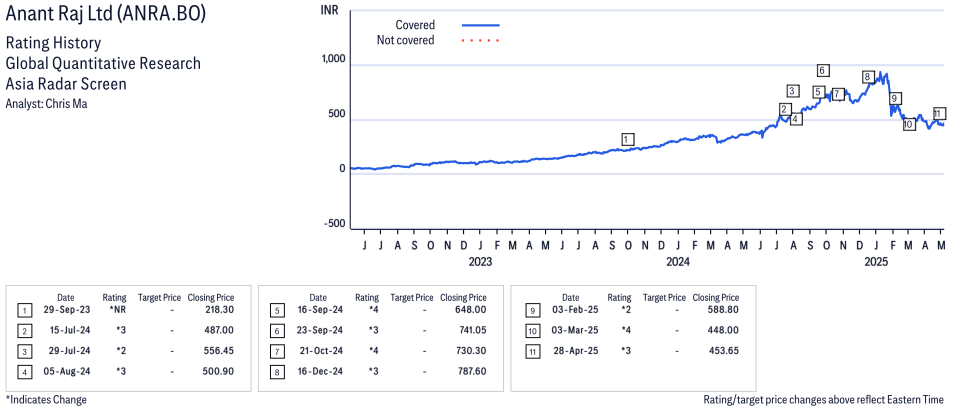The height and width of the screenshot is (407, 955).
Task: Select the 29-Sep-23 date cell
Action: 66,310
